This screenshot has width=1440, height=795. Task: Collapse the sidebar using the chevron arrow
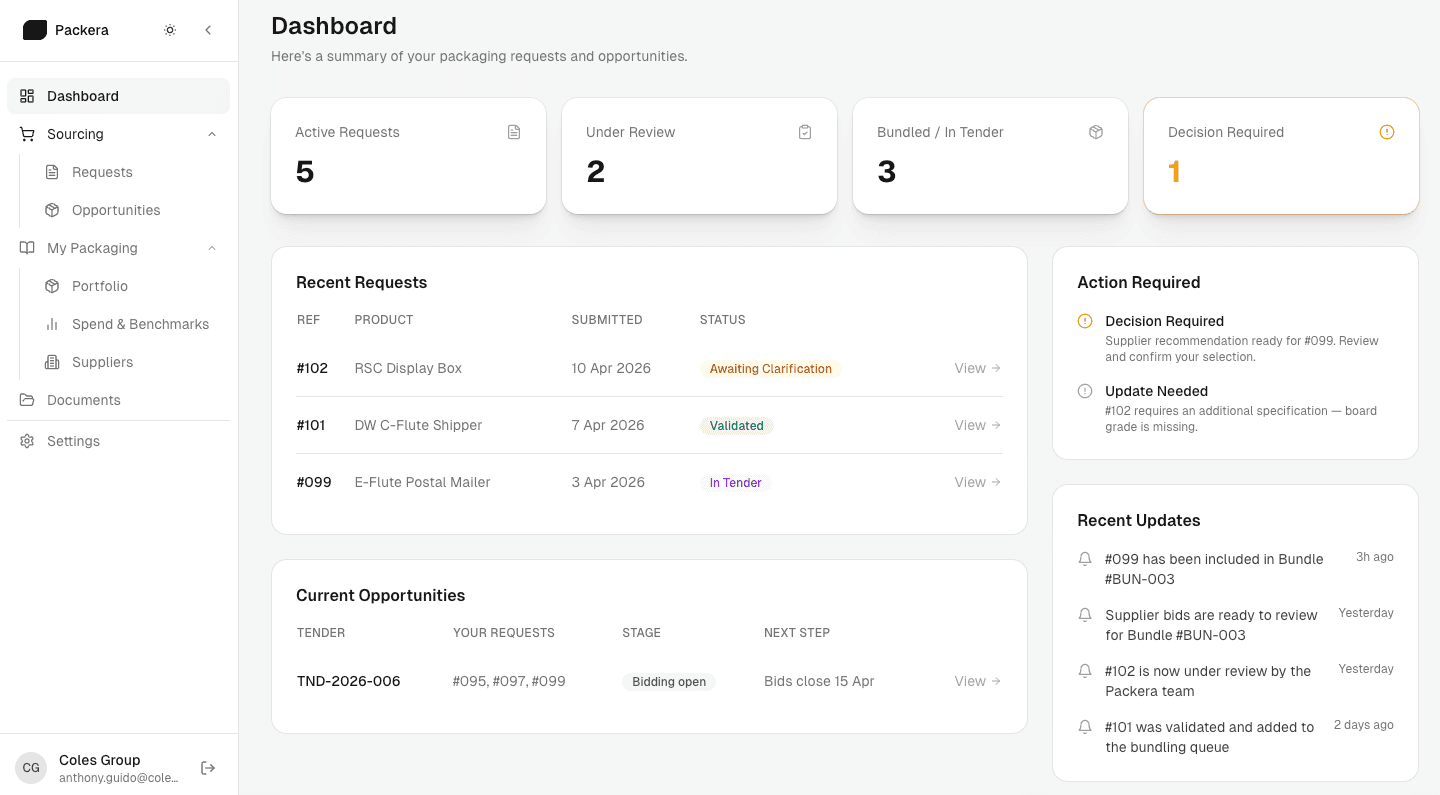pos(208,30)
